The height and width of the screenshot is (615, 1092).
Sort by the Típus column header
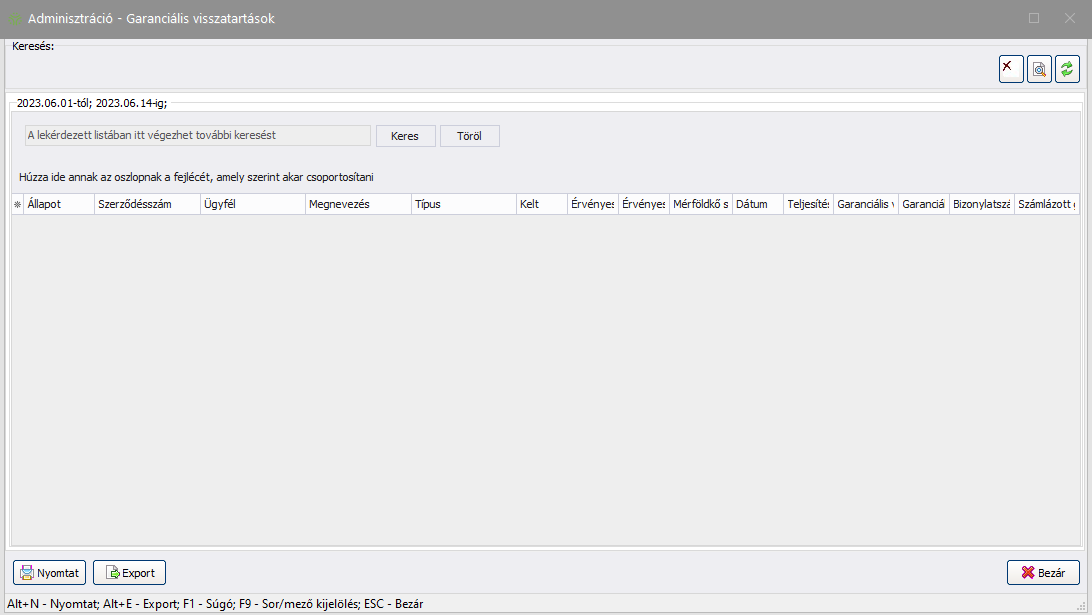tap(462, 204)
